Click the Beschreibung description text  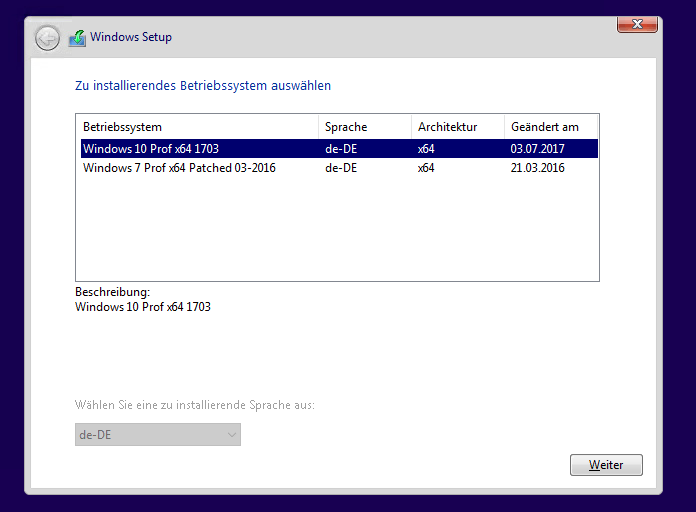tap(143, 307)
